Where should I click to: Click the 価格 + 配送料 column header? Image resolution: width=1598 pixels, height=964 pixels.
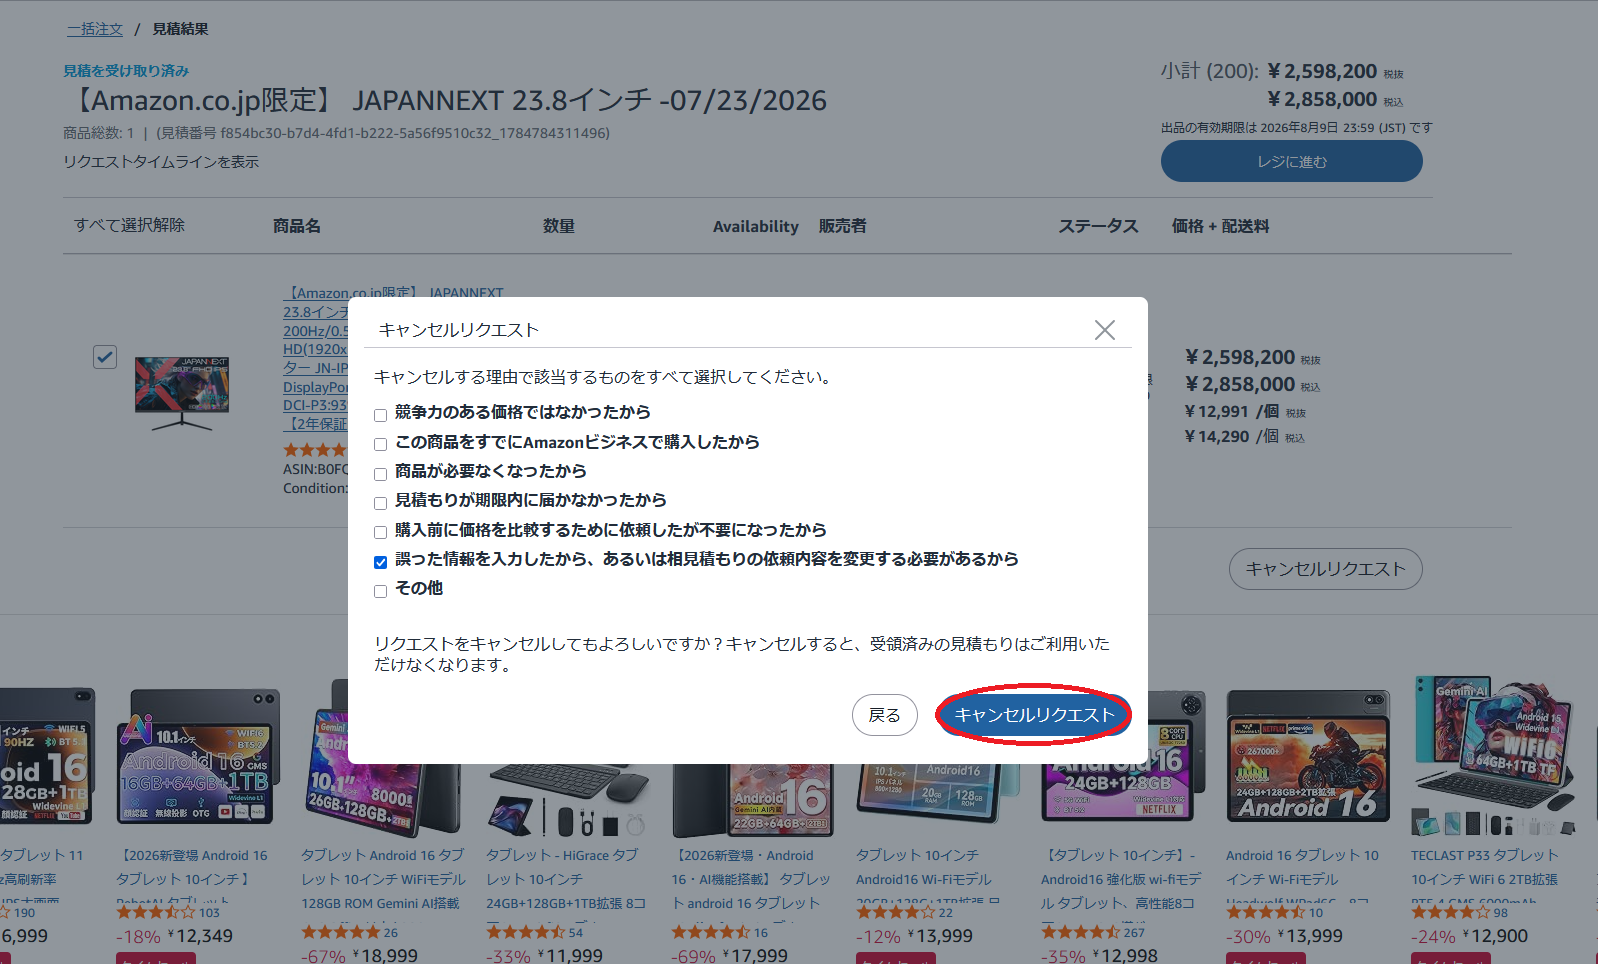click(1220, 226)
